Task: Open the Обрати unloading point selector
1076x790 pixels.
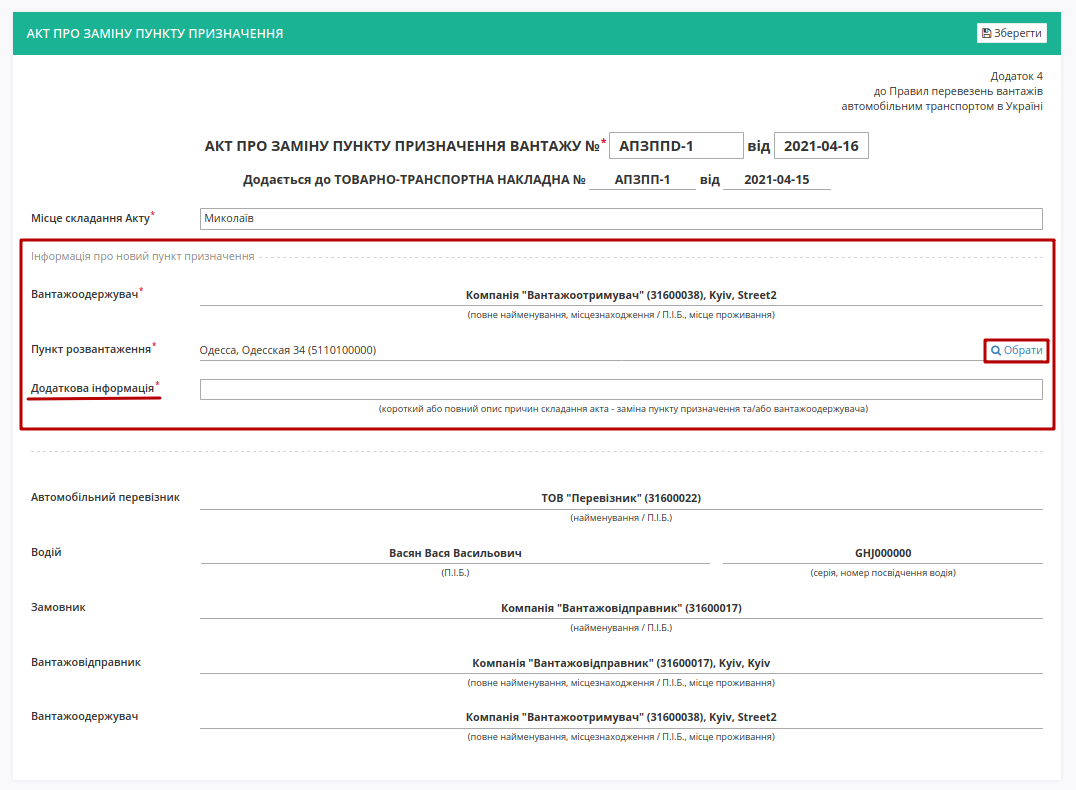Action: pyautogui.click(x=1016, y=351)
